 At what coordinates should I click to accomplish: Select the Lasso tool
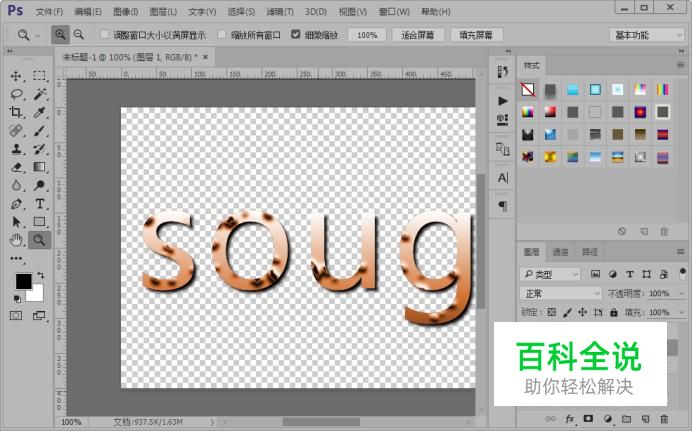pyautogui.click(x=16, y=94)
